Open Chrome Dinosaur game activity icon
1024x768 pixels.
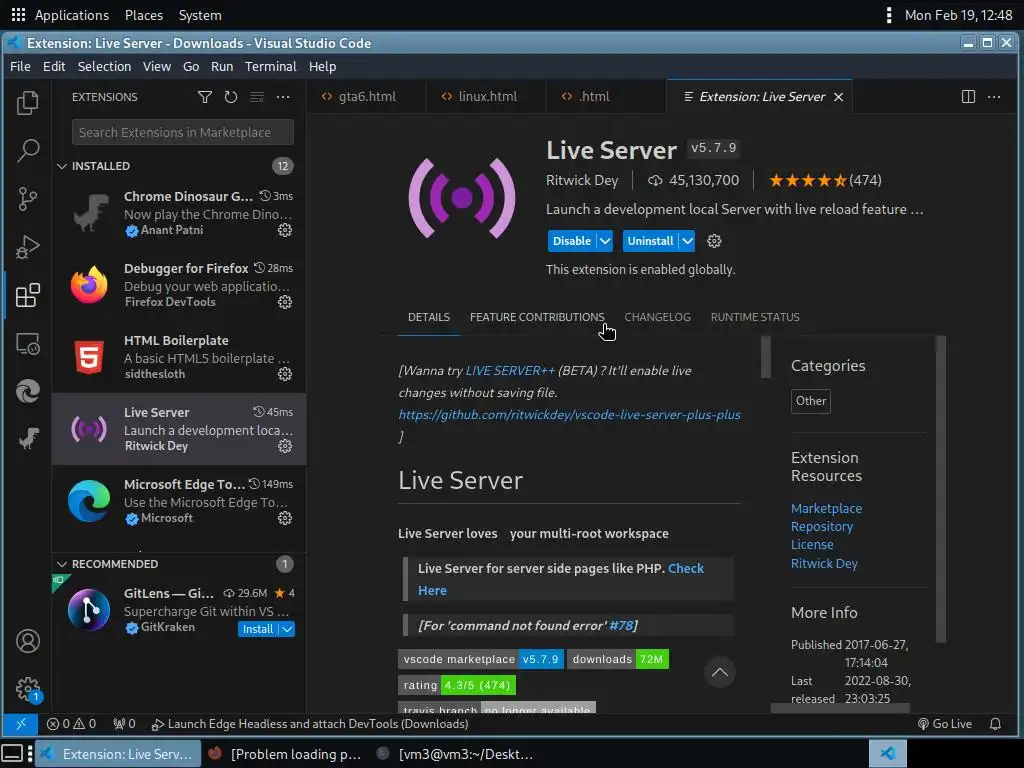[x=27, y=439]
